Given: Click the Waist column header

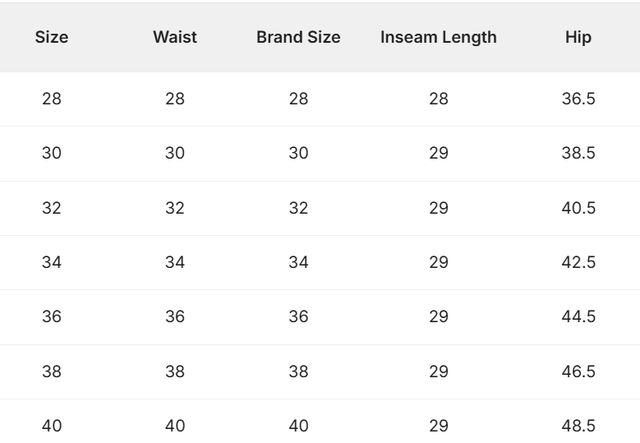Looking at the screenshot, I should pyautogui.click(x=175, y=37).
